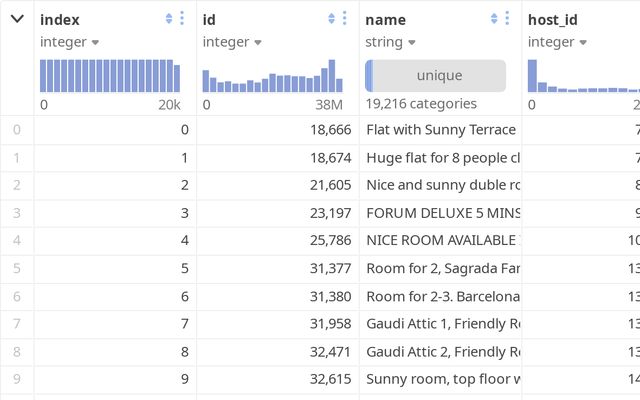This screenshot has height=400, width=640.
Task: Select id cell 18,674
Action: pyautogui.click(x=278, y=158)
